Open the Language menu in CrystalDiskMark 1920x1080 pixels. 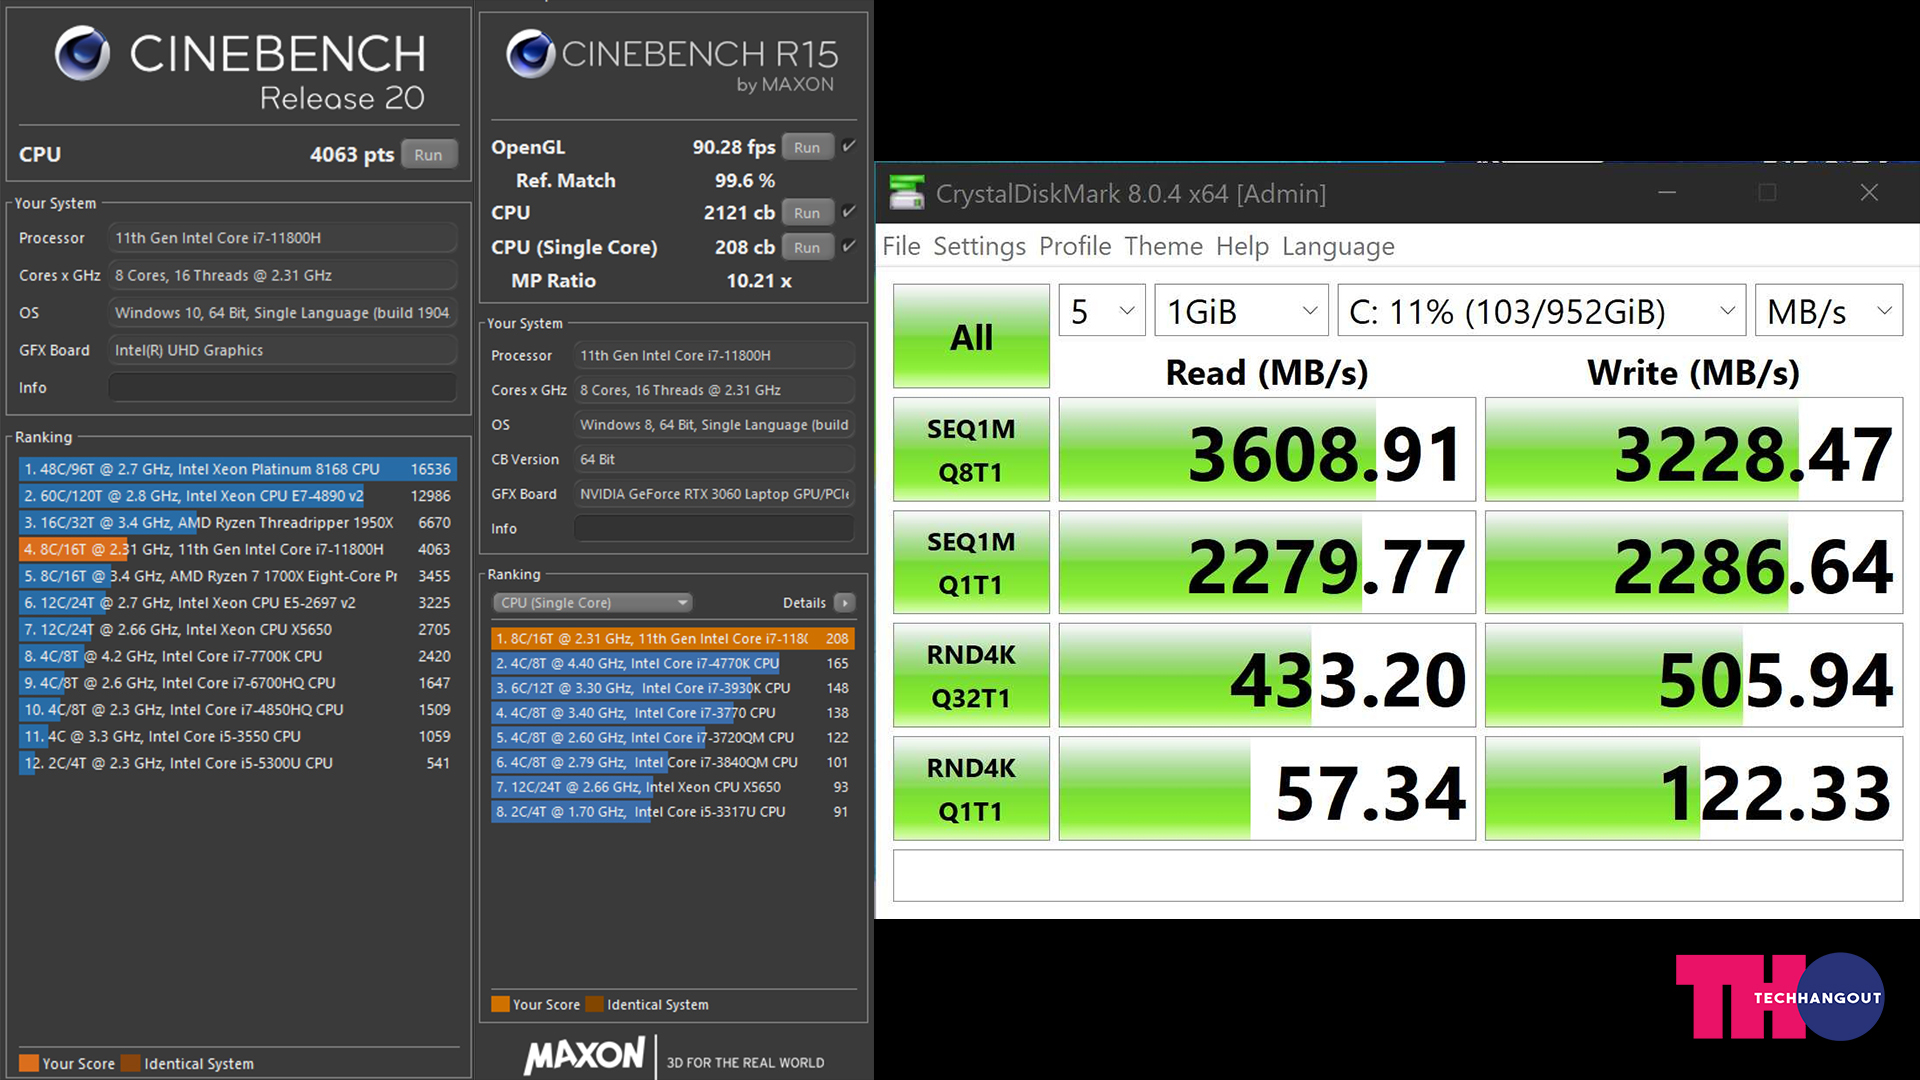1338,246
